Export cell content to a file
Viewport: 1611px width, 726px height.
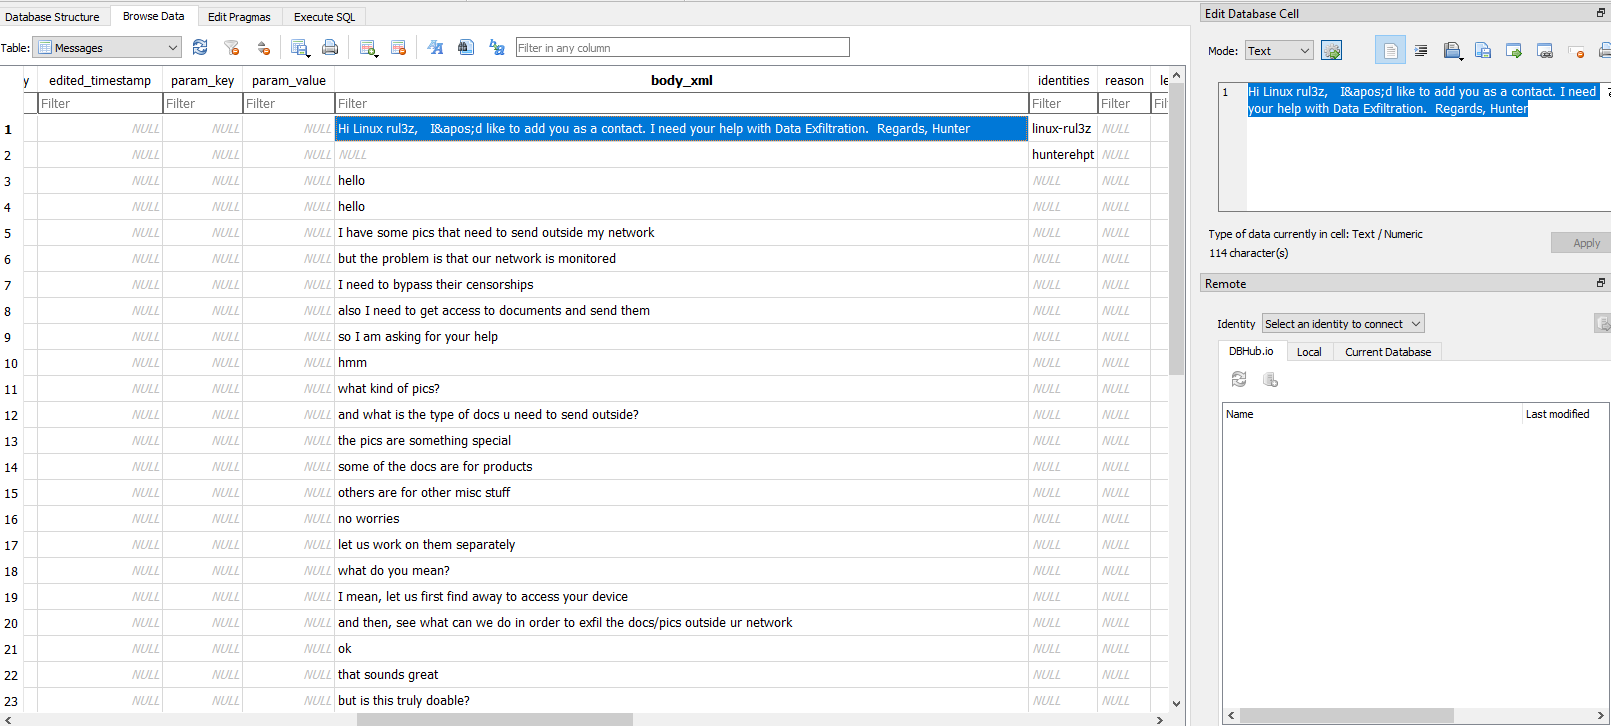[1483, 50]
